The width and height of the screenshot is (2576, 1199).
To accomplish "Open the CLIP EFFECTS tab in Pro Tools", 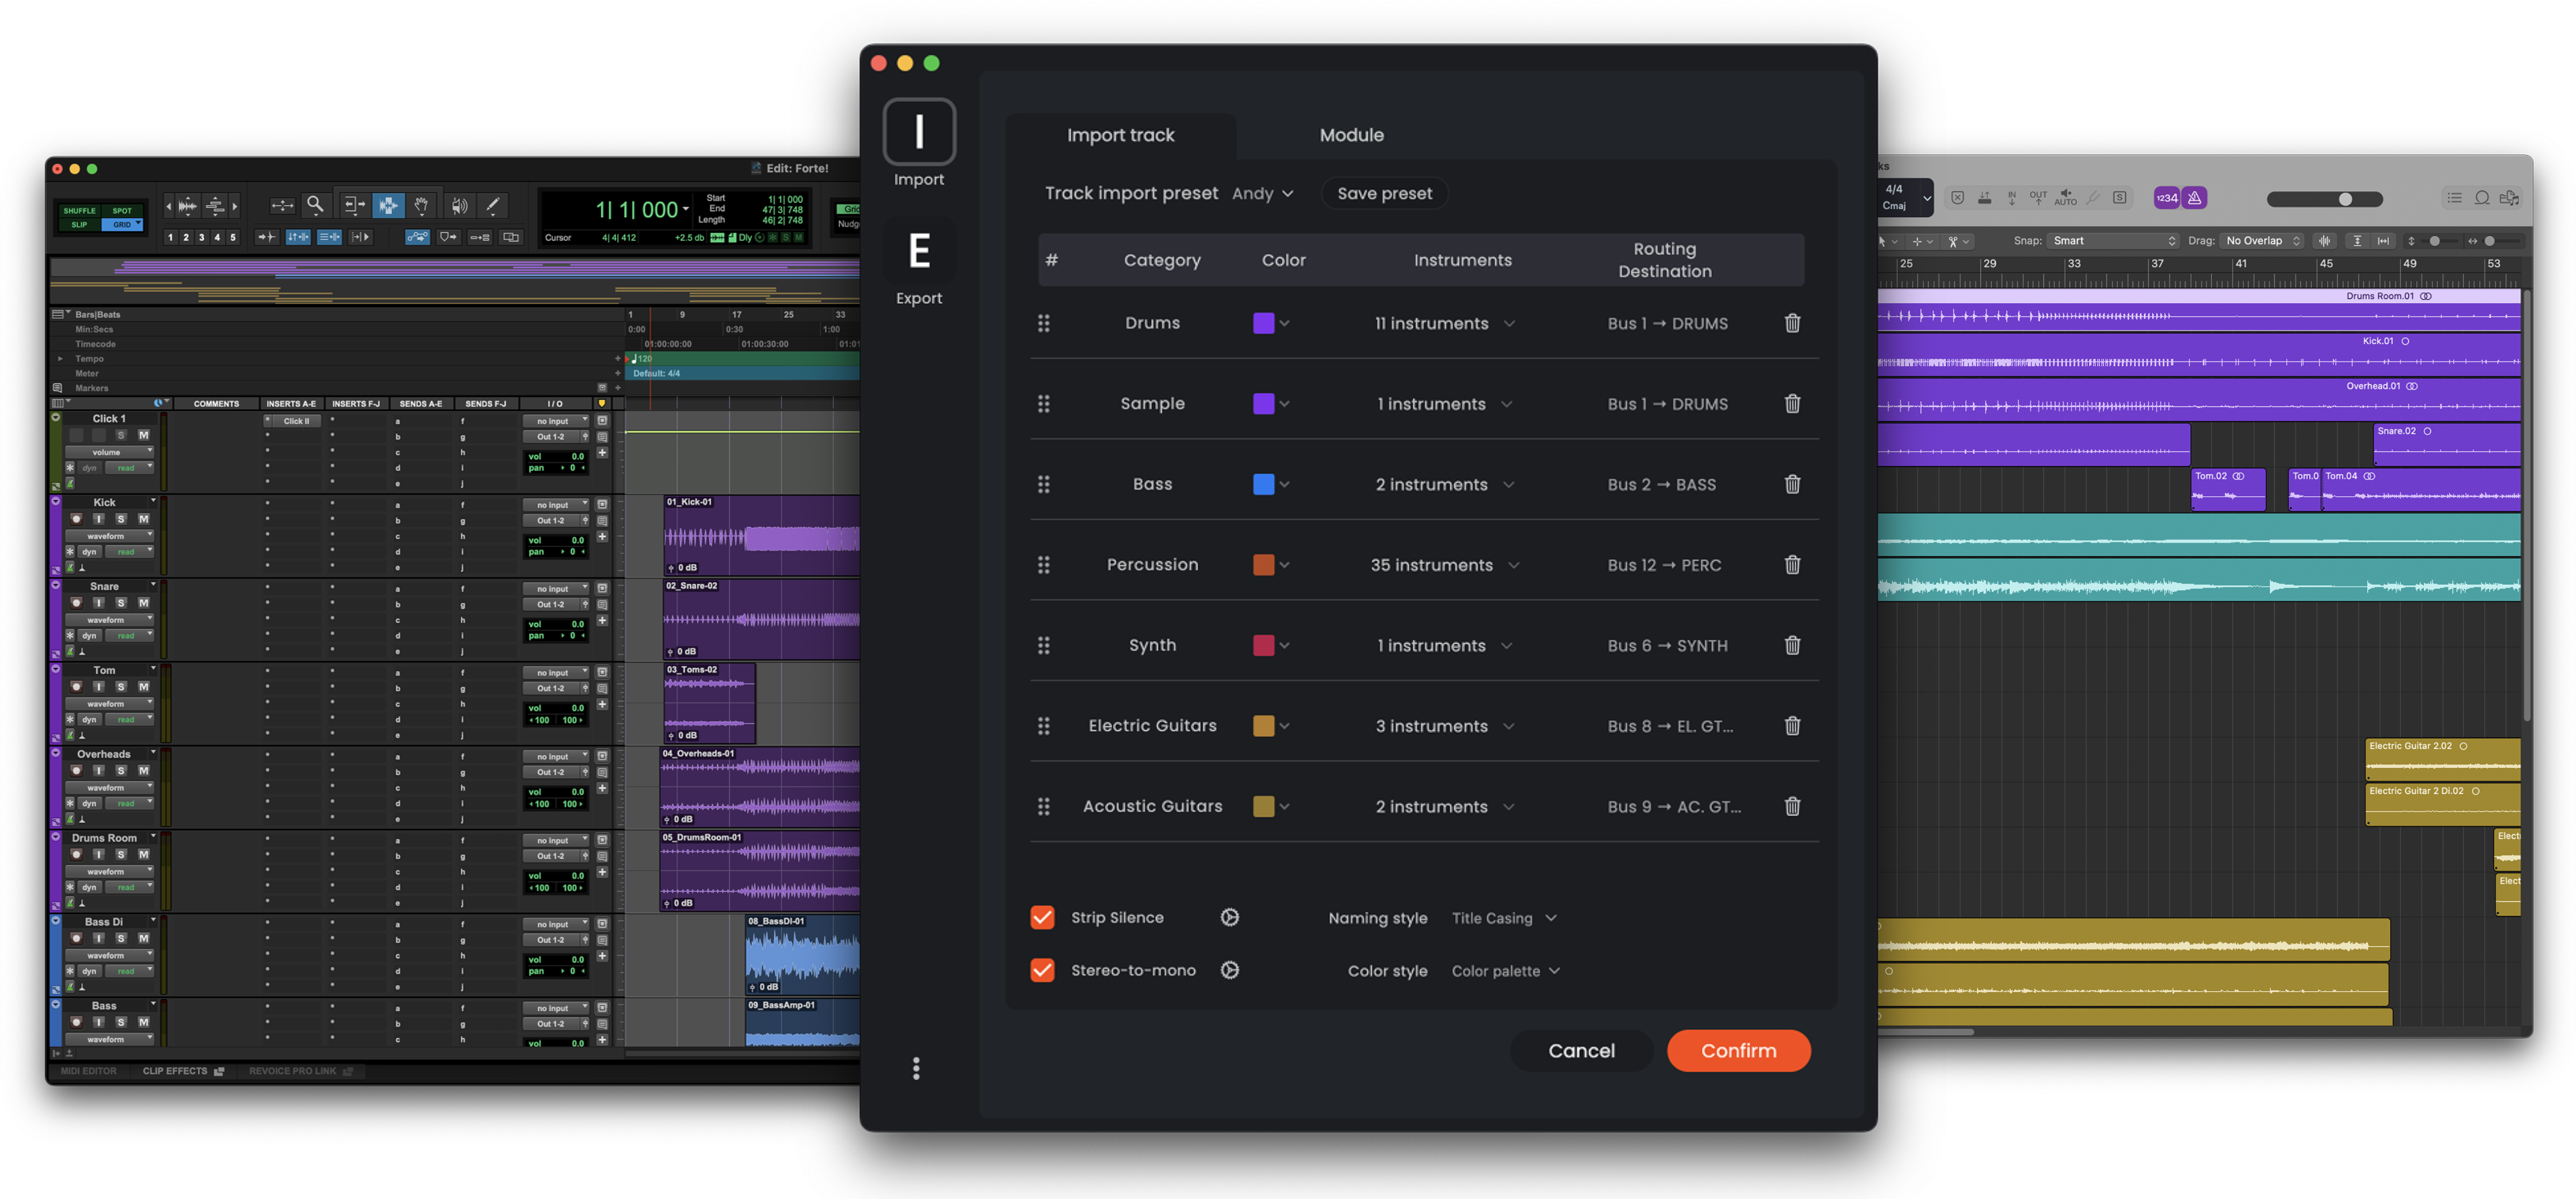I will pos(175,1071).
